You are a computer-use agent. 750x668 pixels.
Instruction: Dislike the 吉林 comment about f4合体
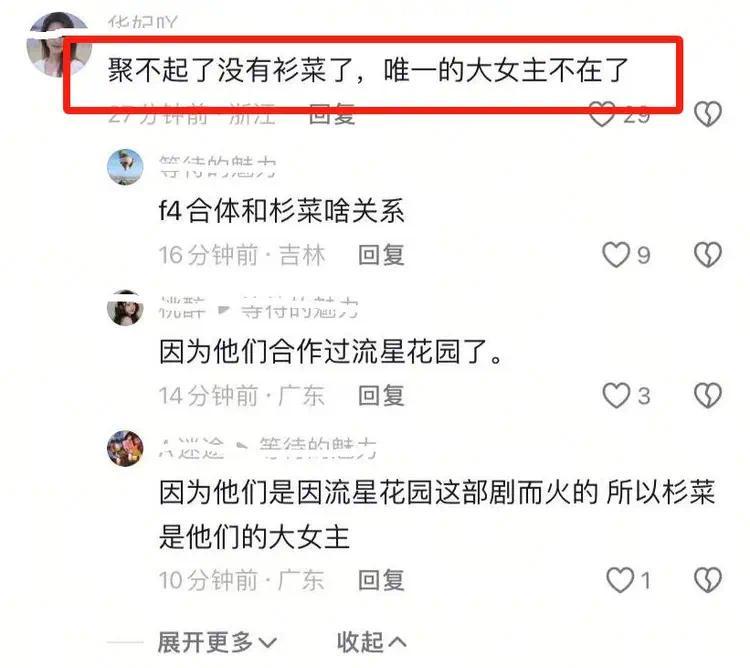pos(707,254)
